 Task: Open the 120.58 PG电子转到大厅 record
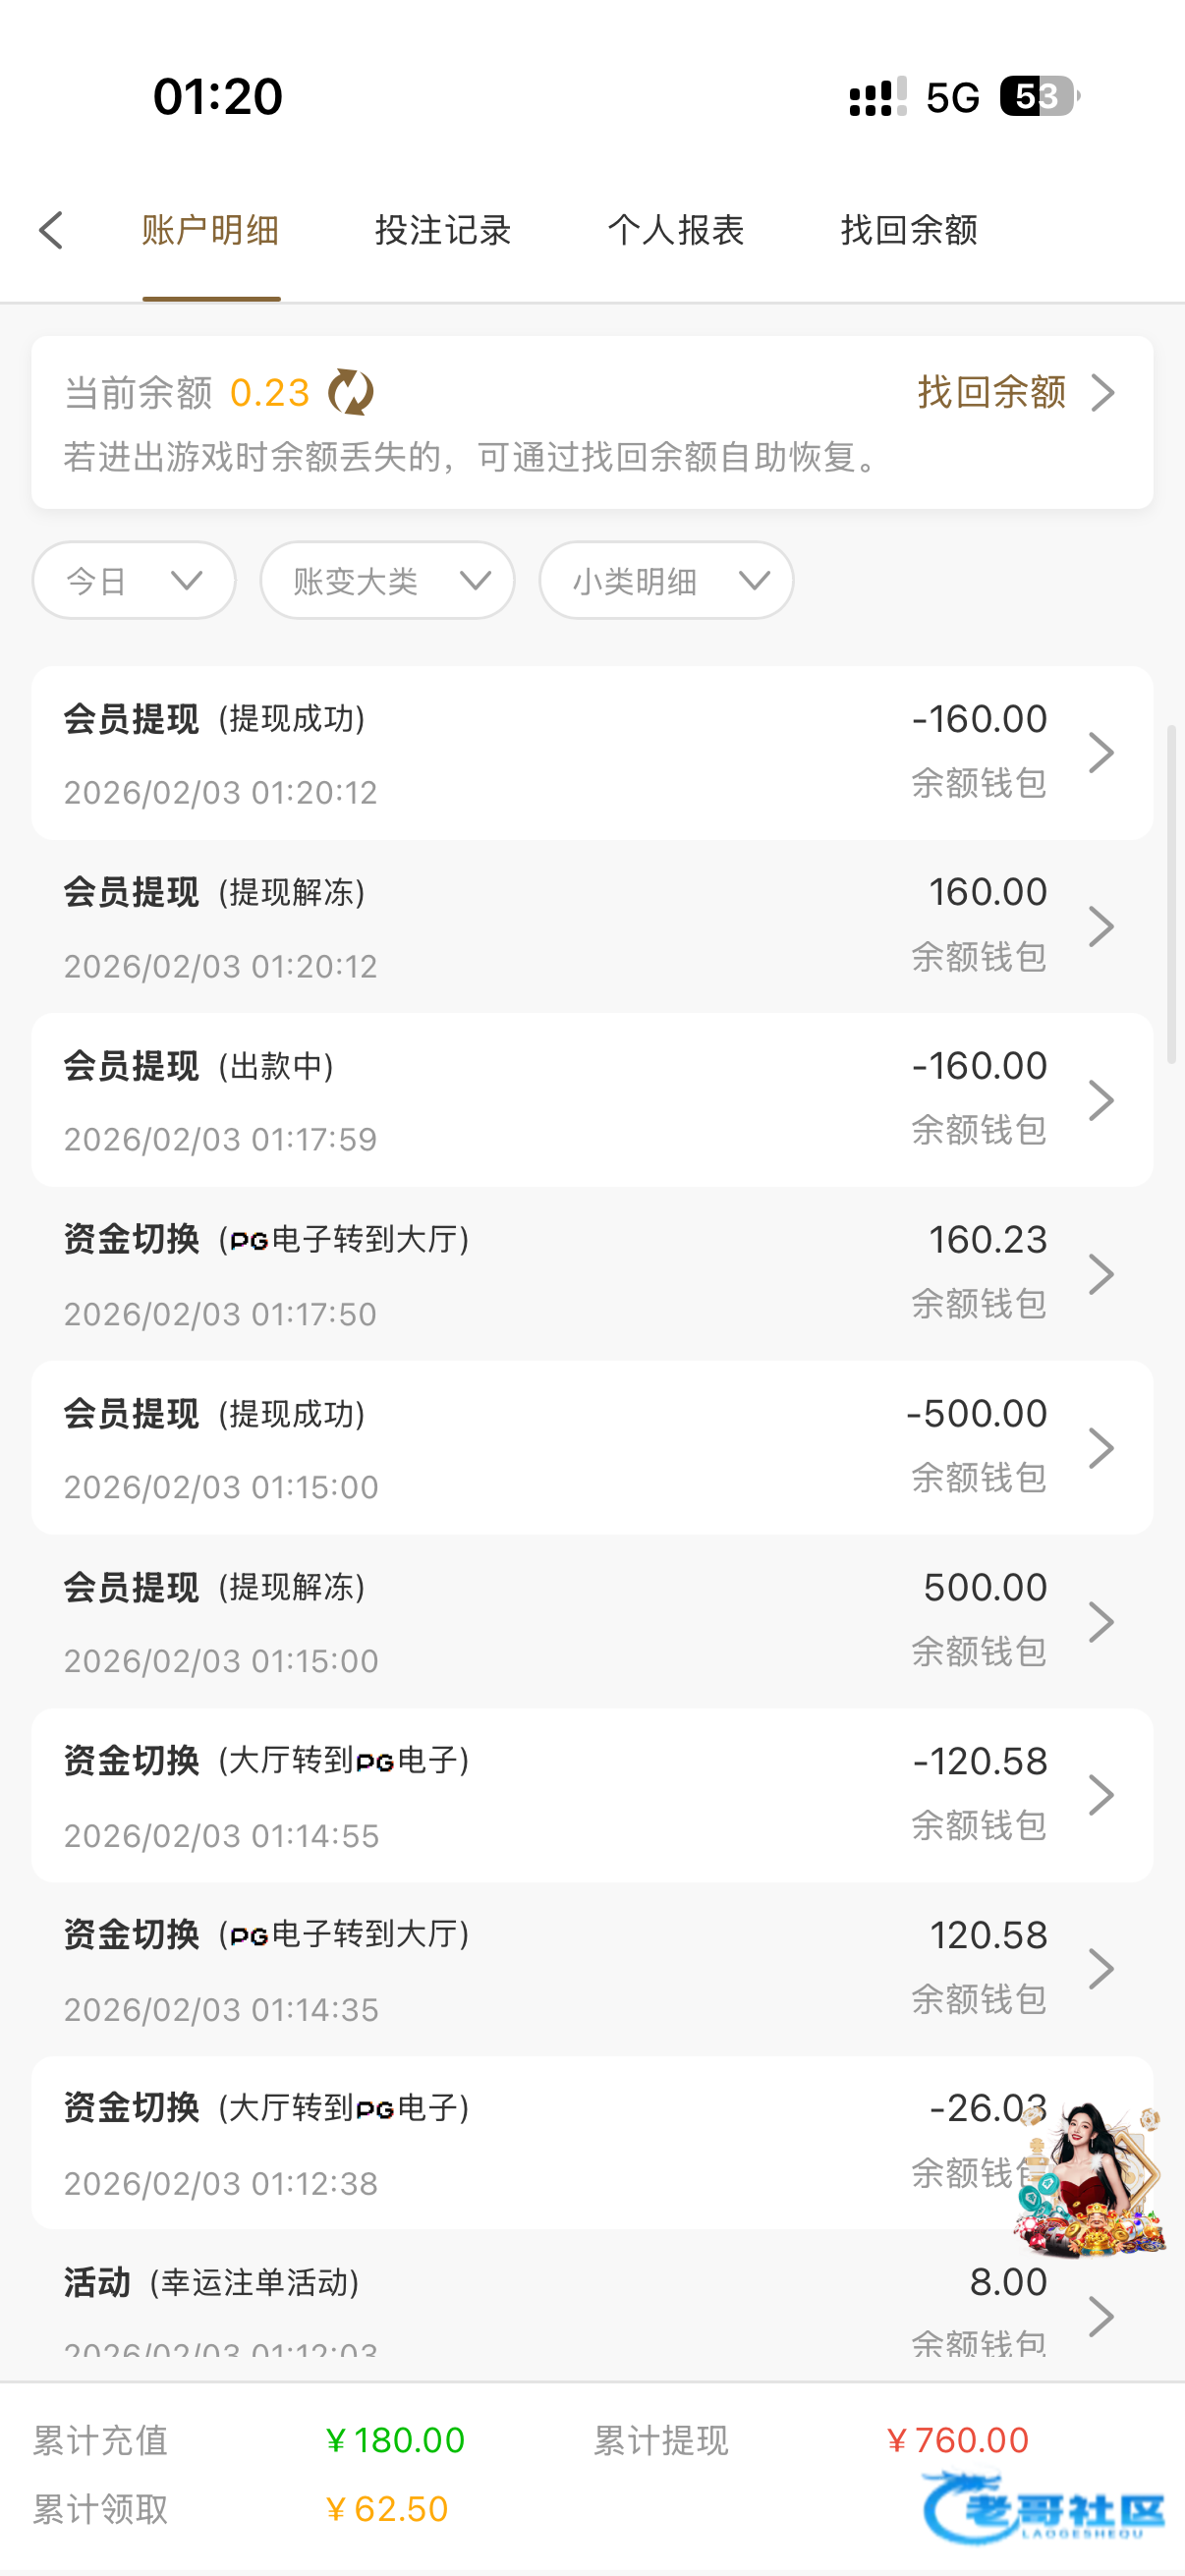click(590, 1970)
